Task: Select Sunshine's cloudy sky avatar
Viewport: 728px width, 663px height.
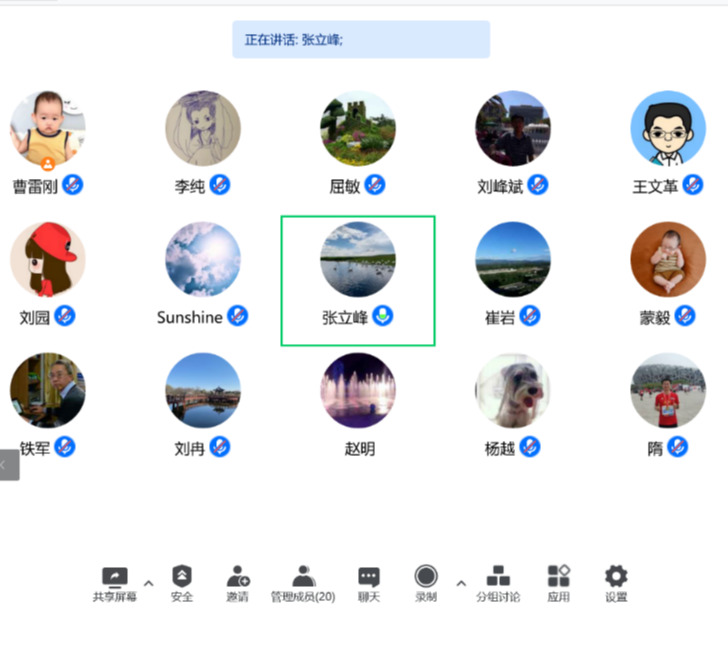Action: [203, 259]
